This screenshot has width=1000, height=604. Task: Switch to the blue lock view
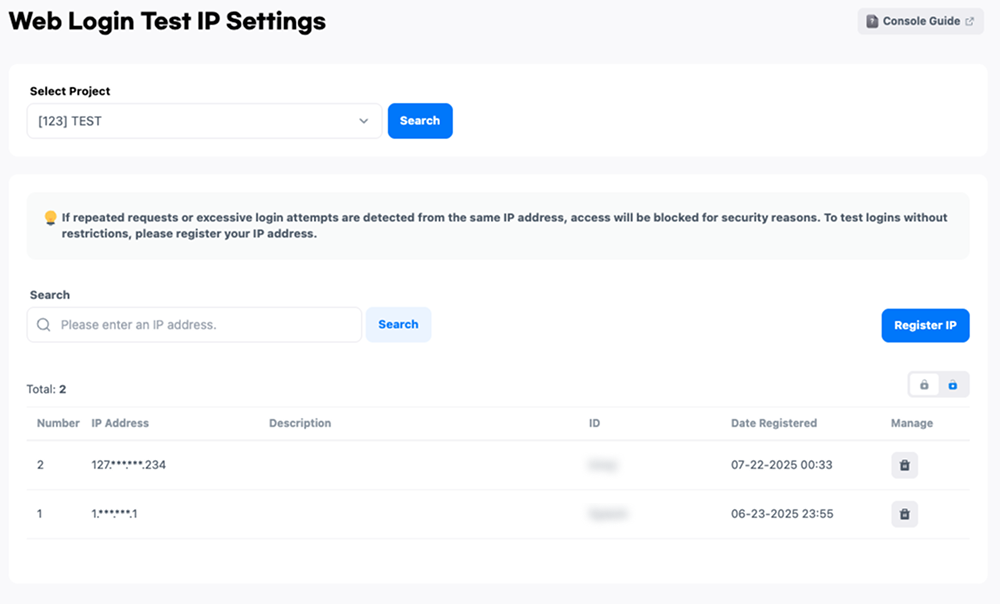click(953, 385)
